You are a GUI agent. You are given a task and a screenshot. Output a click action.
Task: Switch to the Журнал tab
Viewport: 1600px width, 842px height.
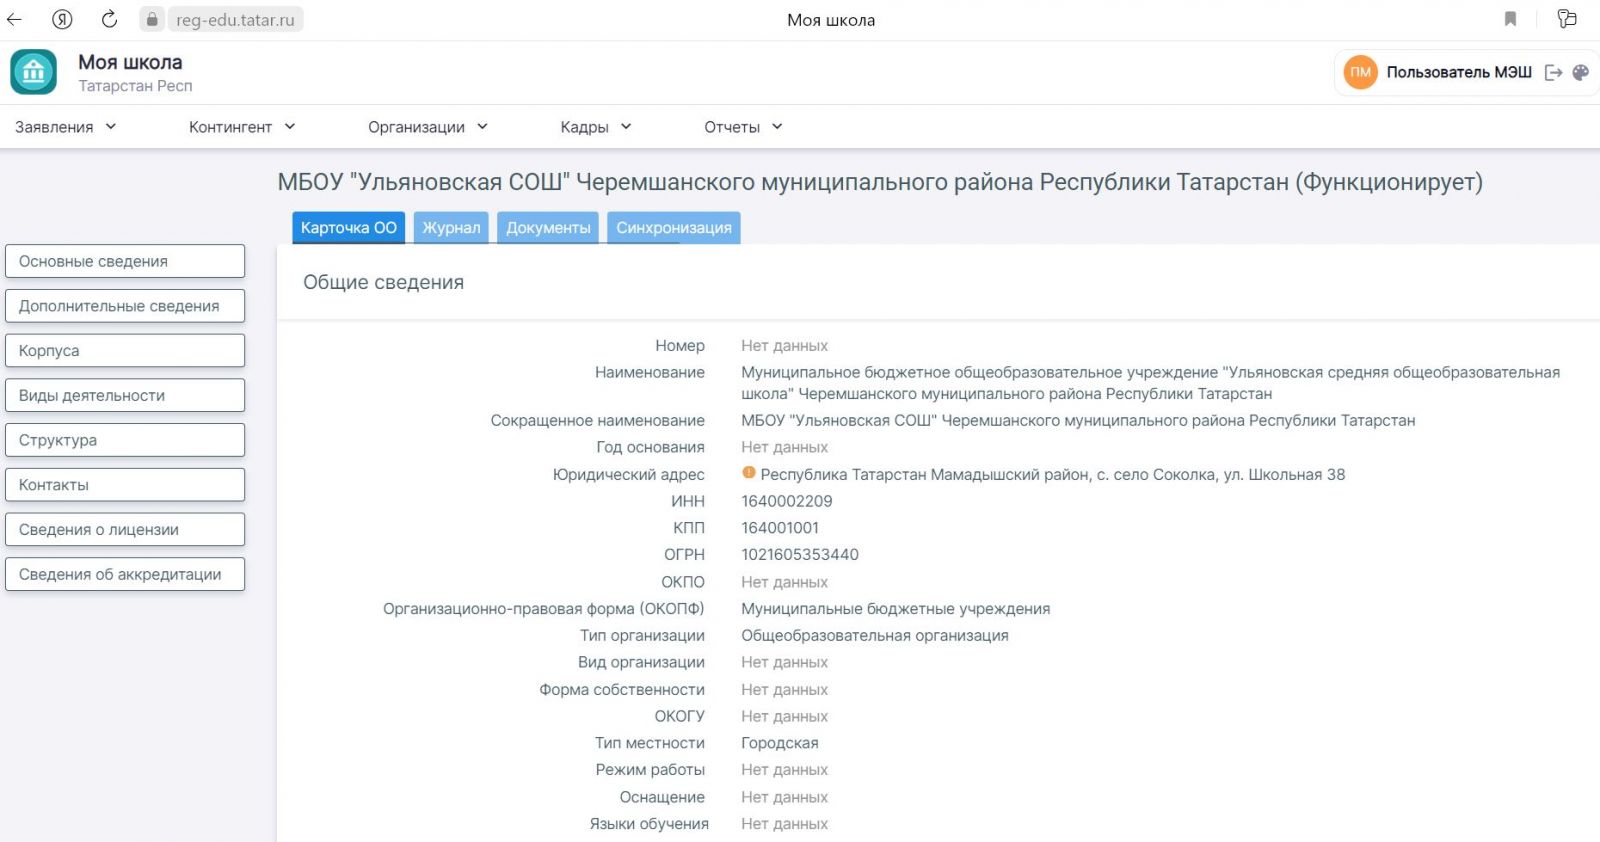451,228
